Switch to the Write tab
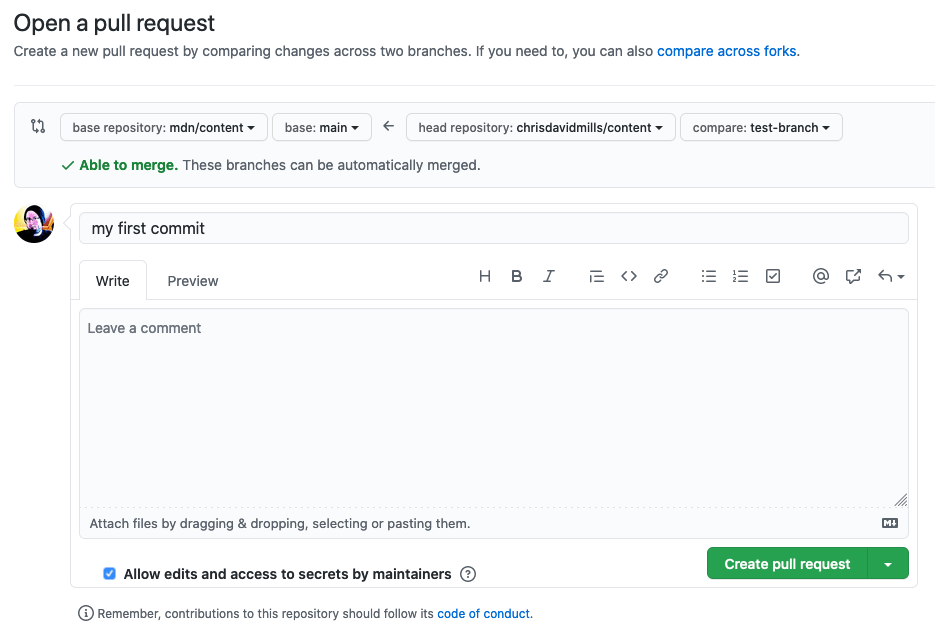 tap(113, 281)
